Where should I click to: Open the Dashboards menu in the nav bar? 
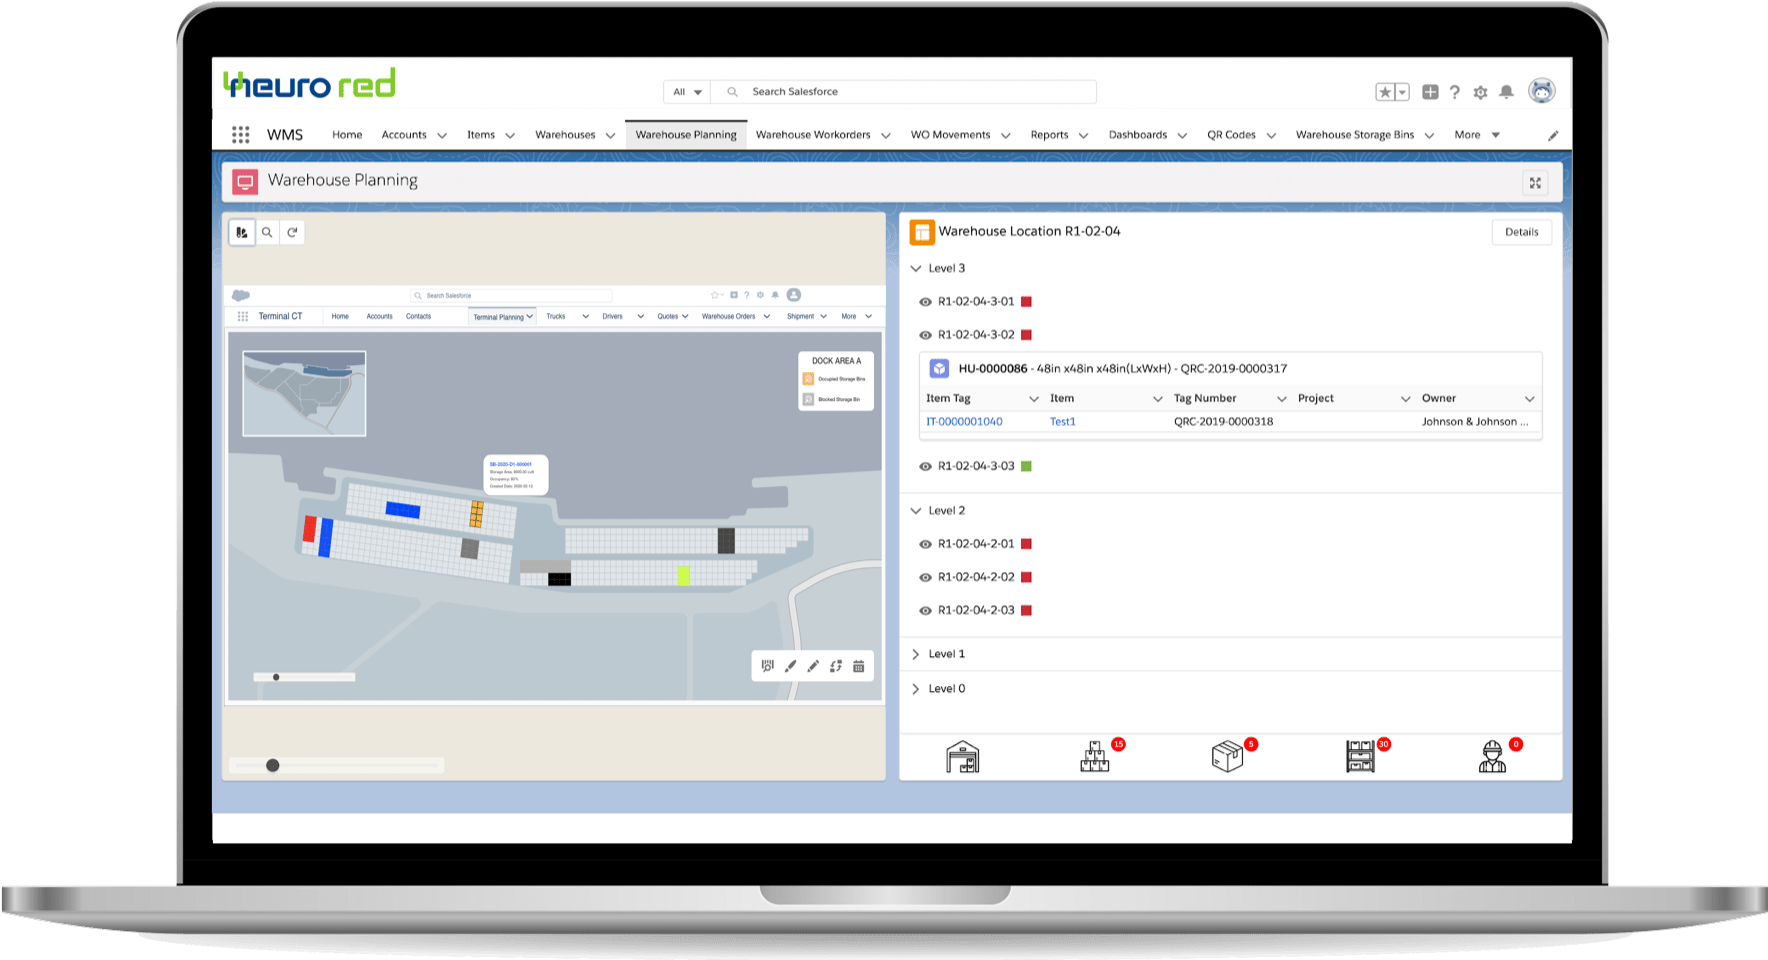1138,134
